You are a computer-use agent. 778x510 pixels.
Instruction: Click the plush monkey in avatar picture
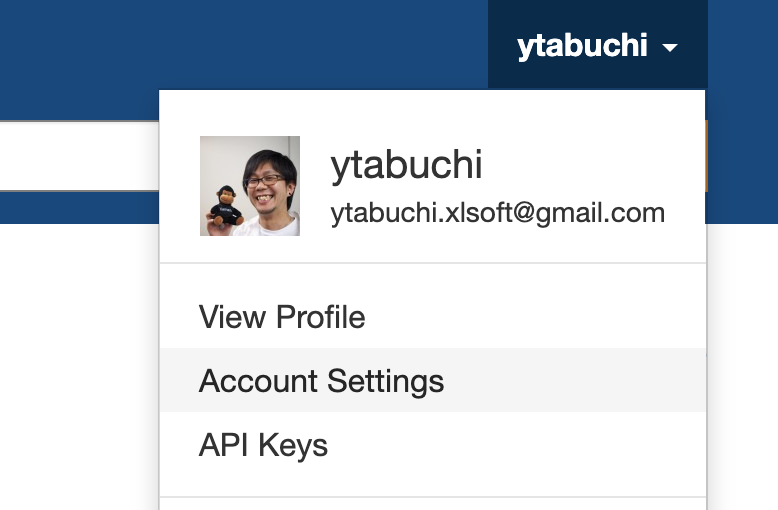coord(224,206)
